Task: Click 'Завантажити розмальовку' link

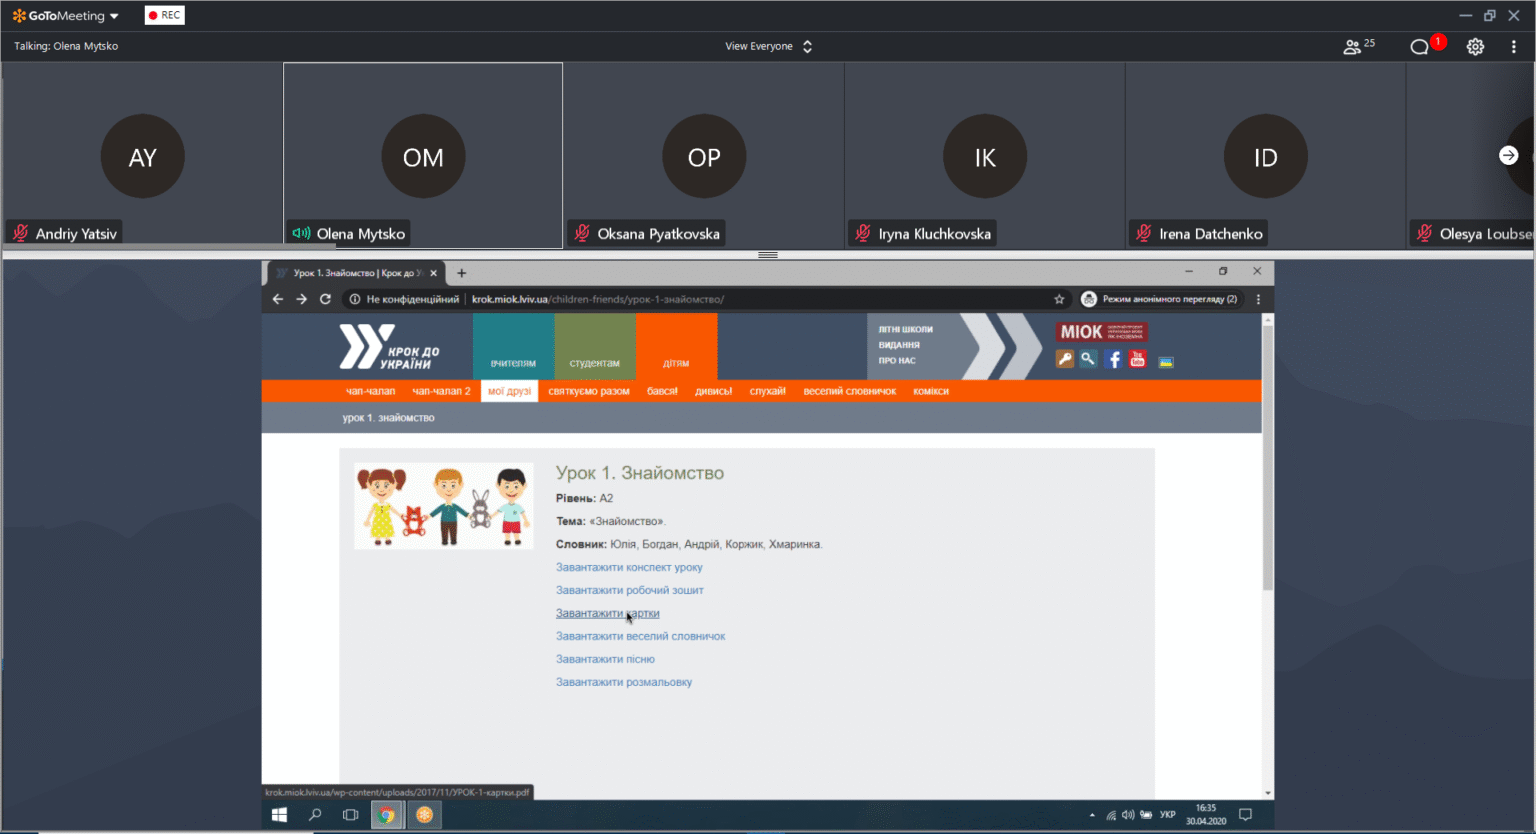Action: click(x=624, y=682)
